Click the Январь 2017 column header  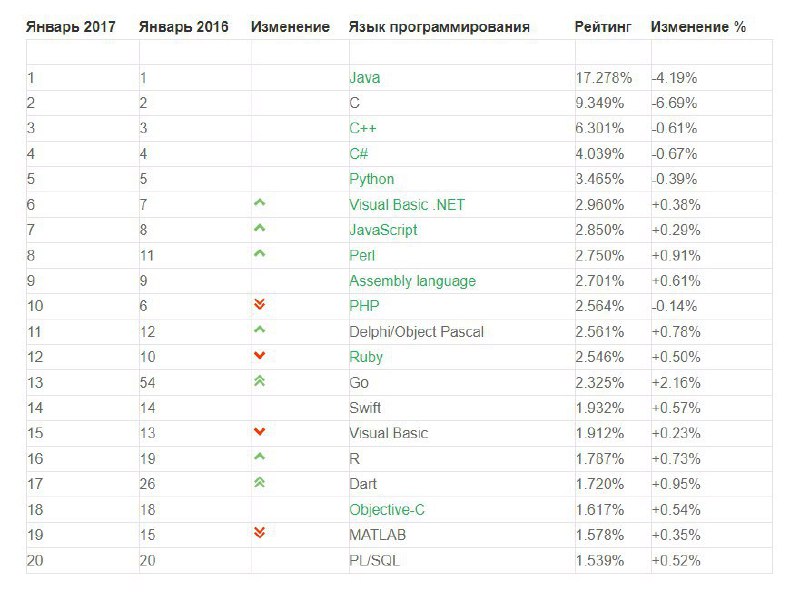click(71, 27)
